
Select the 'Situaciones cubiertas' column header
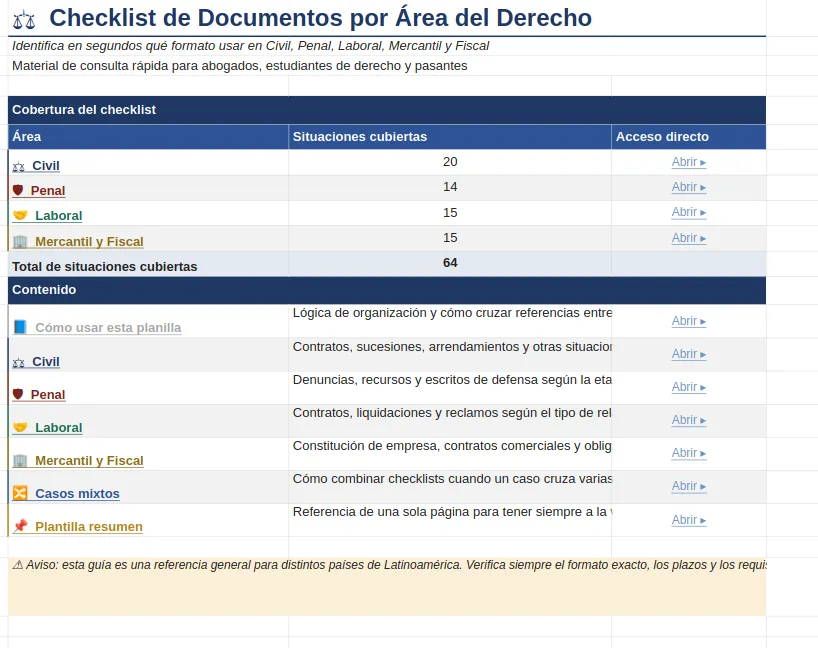450,137
